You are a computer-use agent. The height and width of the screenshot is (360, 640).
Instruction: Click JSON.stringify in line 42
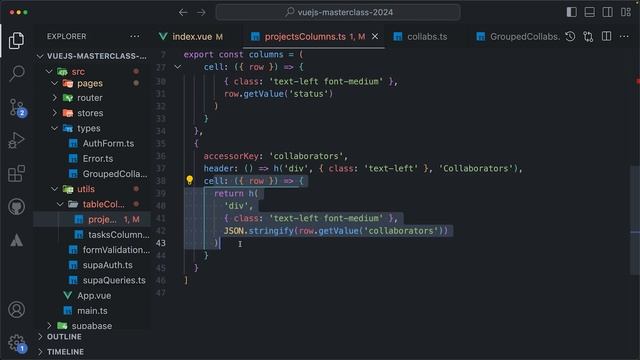pyautogui.click(x=258, y=231)
